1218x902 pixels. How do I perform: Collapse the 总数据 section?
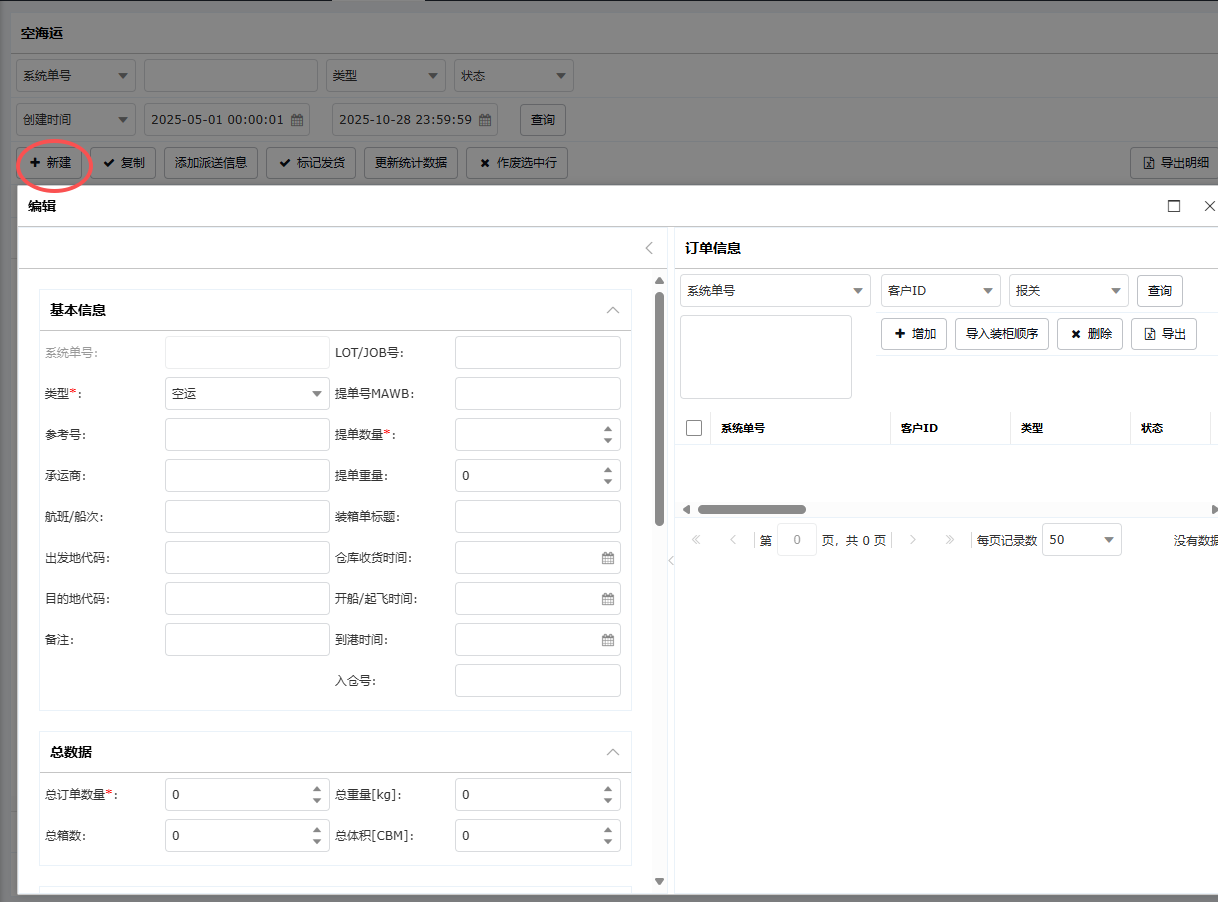[x=613, y=752]
